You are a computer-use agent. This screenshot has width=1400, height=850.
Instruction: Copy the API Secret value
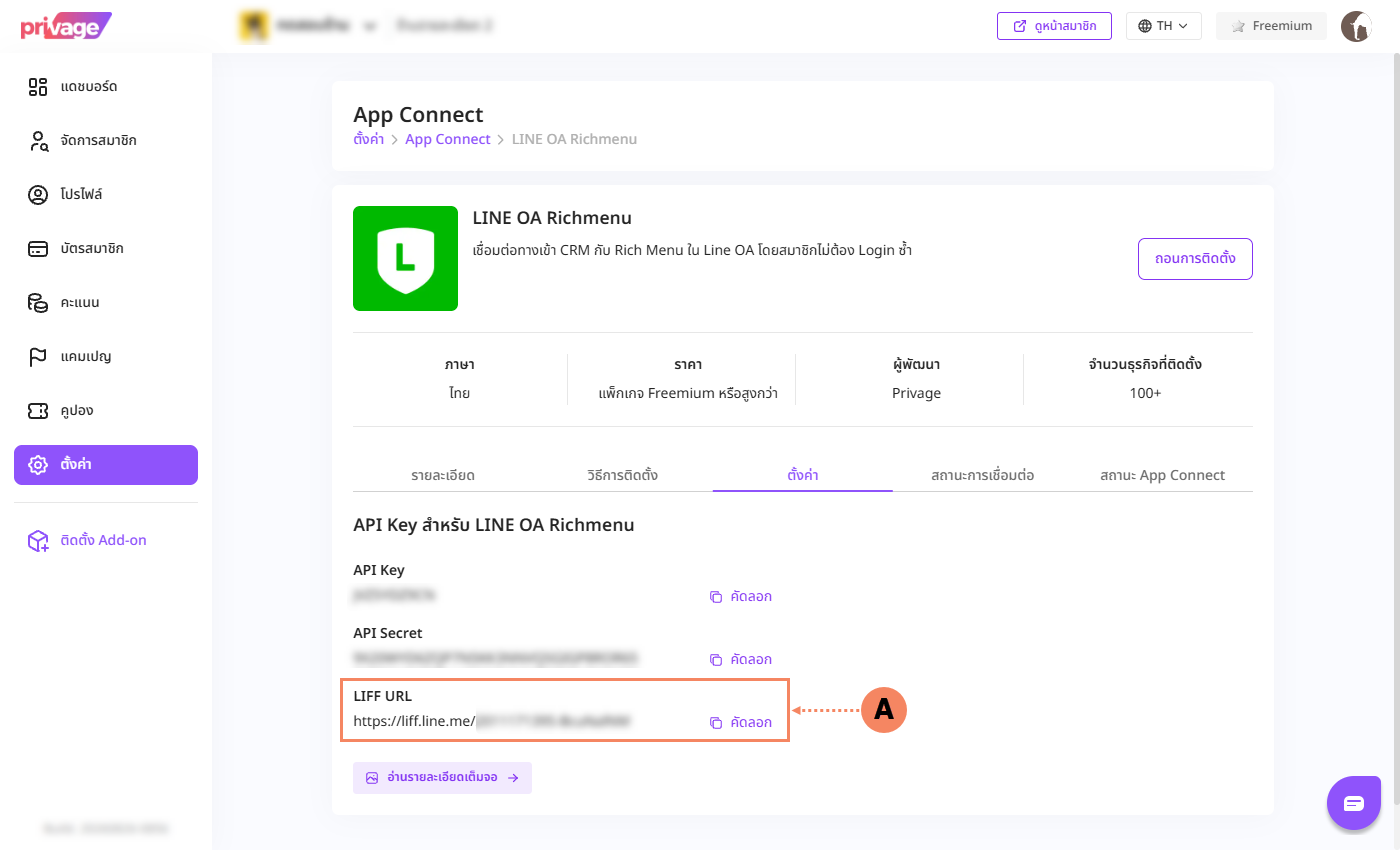741,660
